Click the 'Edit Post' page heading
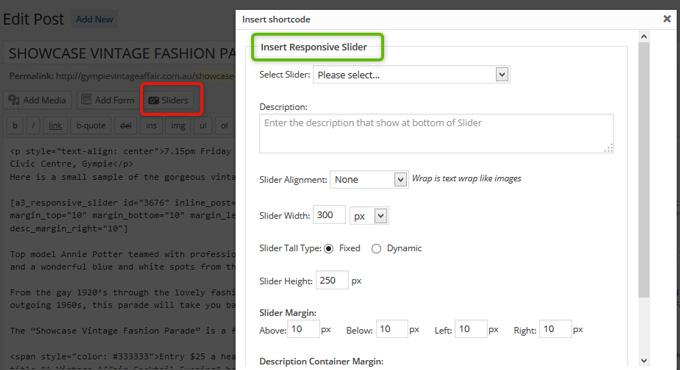680x370 pixels. click(33, 19)
